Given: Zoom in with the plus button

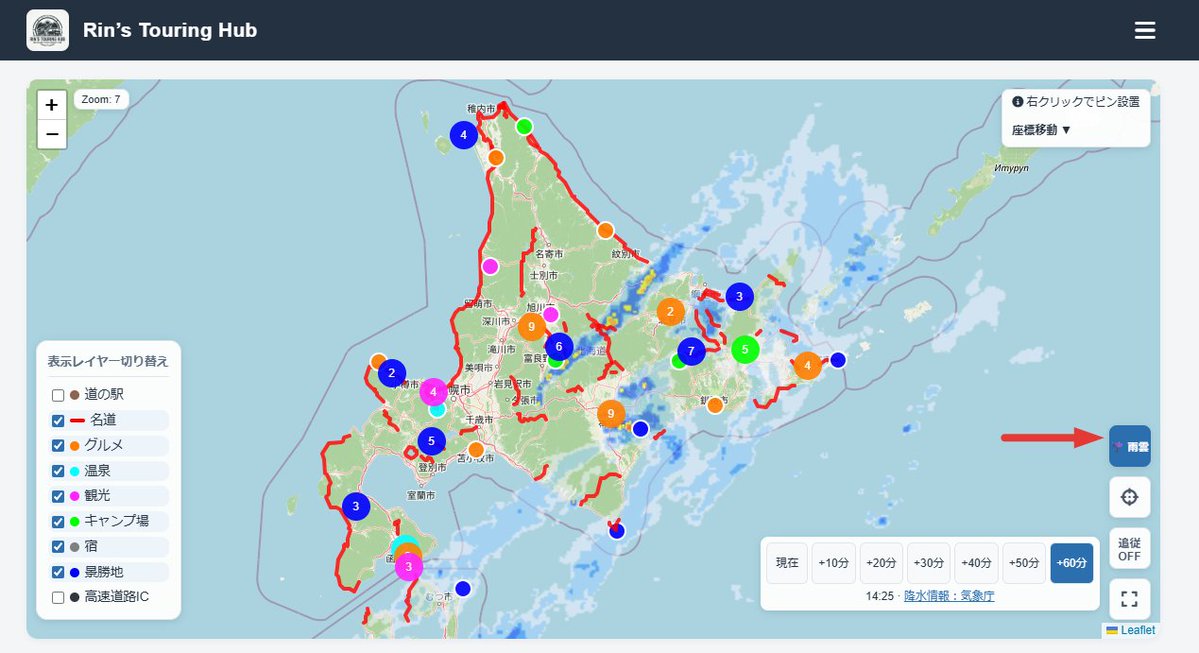Looking at the screenshot, I should click(x=51, y=105).
